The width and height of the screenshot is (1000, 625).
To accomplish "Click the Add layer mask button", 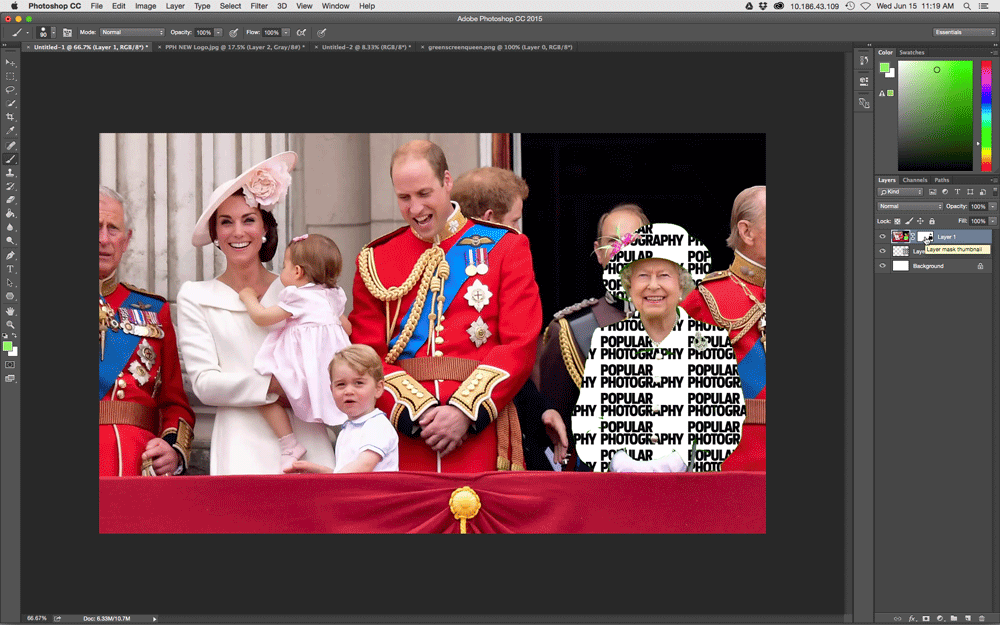I will (x=926, y=619).
